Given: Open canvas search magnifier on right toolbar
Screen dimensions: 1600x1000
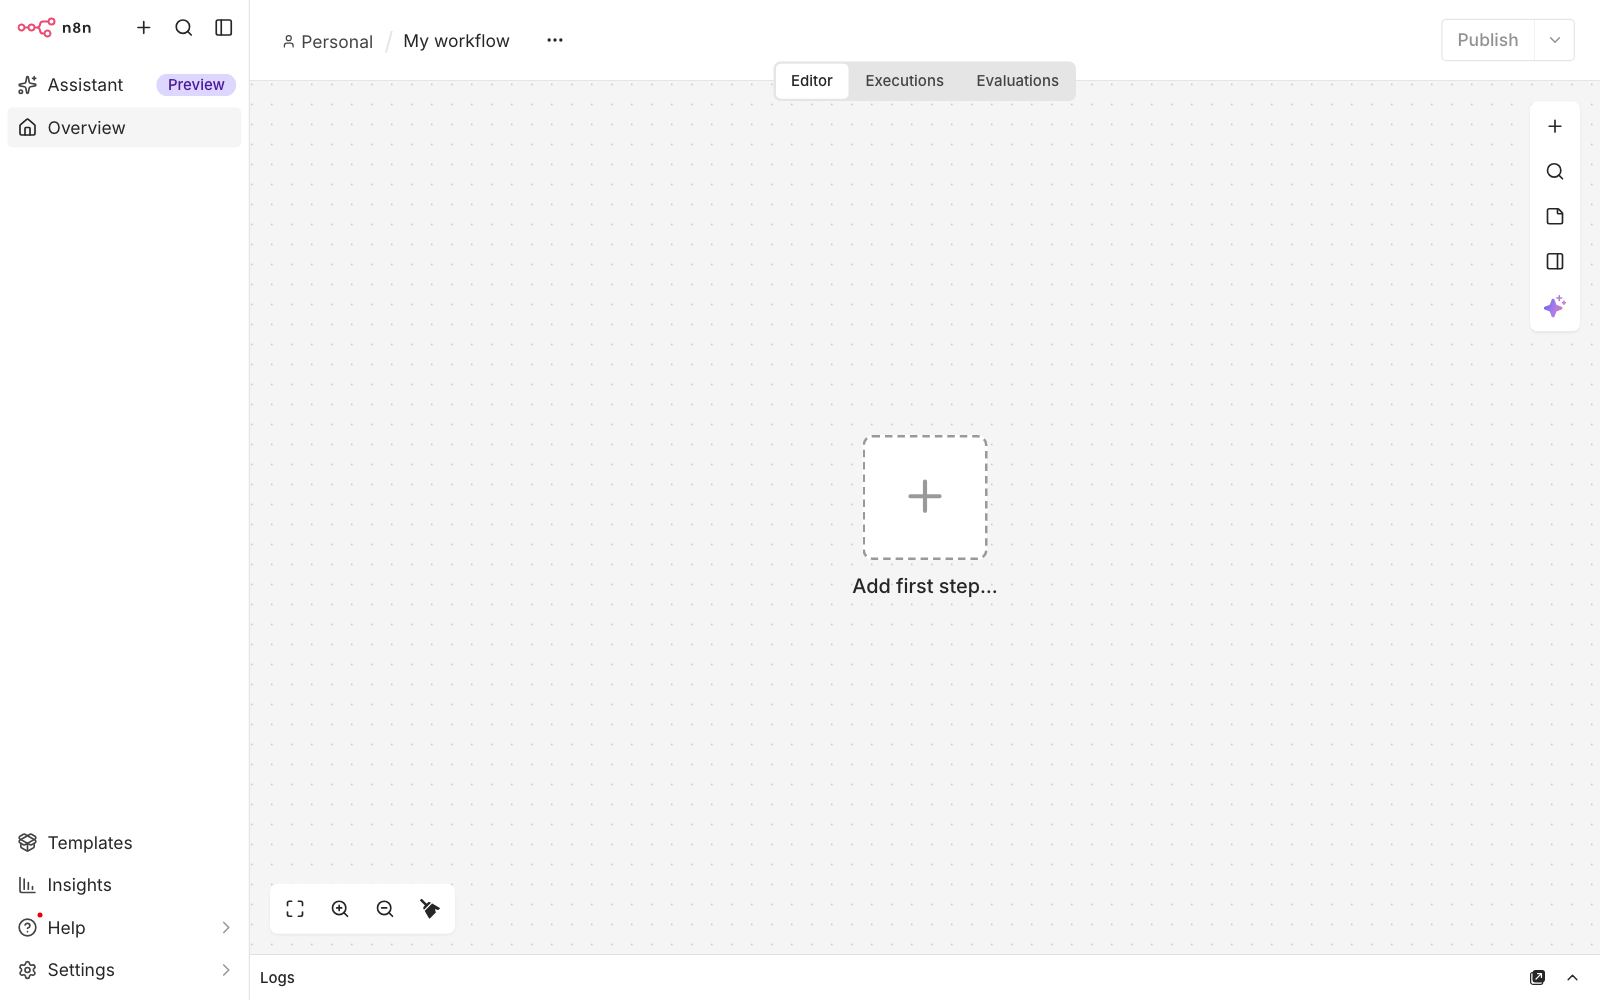Looking at the screenshot, I should [x=1555, y=172].
